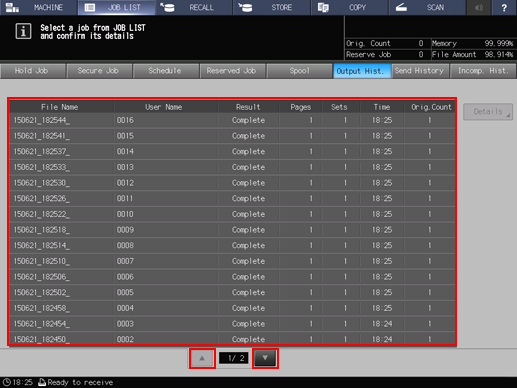Open the STORE tab
The width and height of the screenshot is (517, 388).
272,7
